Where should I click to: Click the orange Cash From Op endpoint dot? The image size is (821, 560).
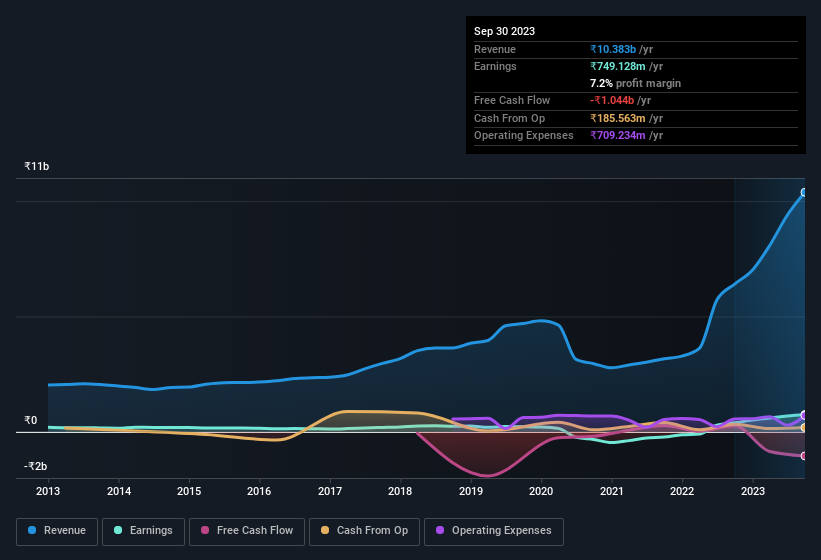point(804,428)
